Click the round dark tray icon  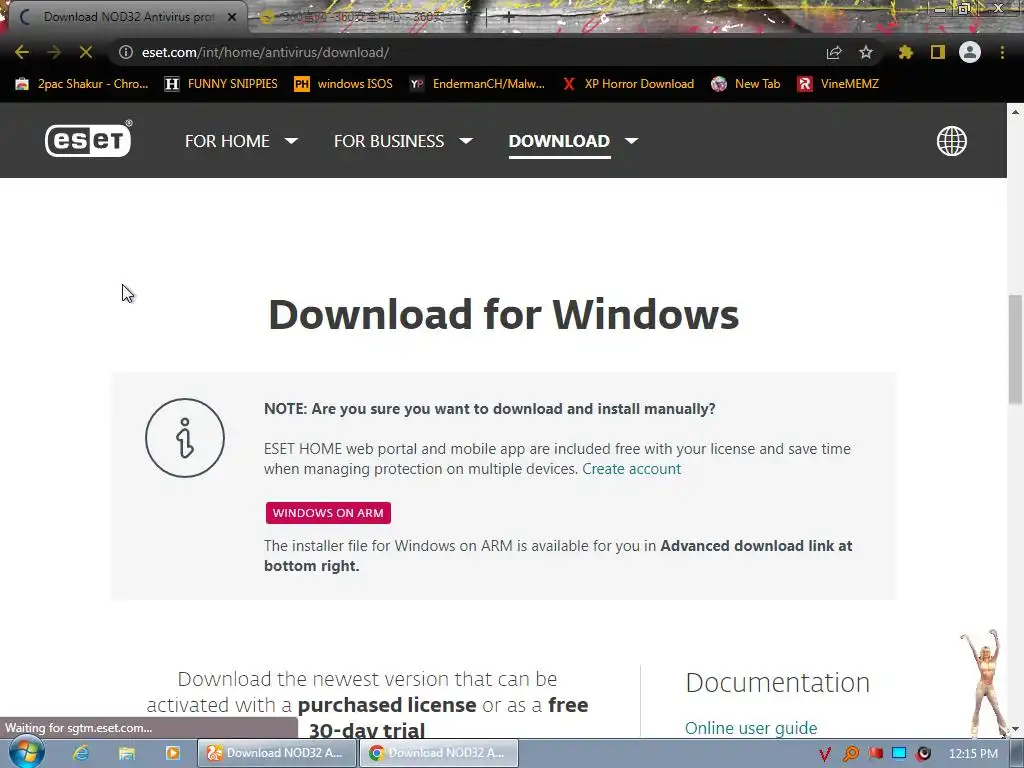(x=923, y=754)
